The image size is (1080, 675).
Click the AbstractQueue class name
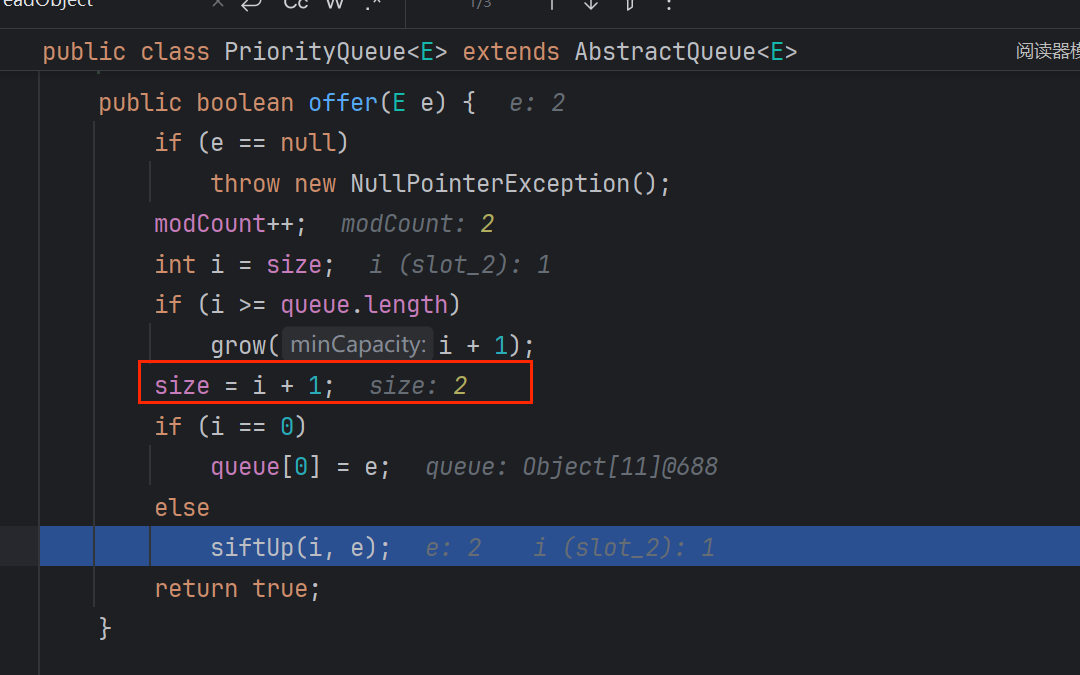tap(664, 51)
